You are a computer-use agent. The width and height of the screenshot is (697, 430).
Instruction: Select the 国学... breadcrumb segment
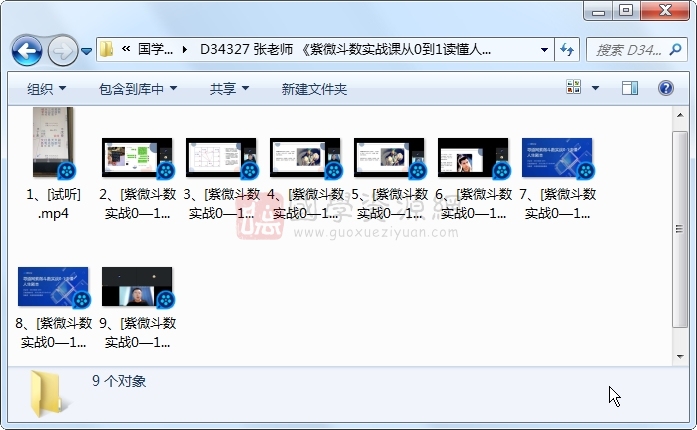[156, 49]
